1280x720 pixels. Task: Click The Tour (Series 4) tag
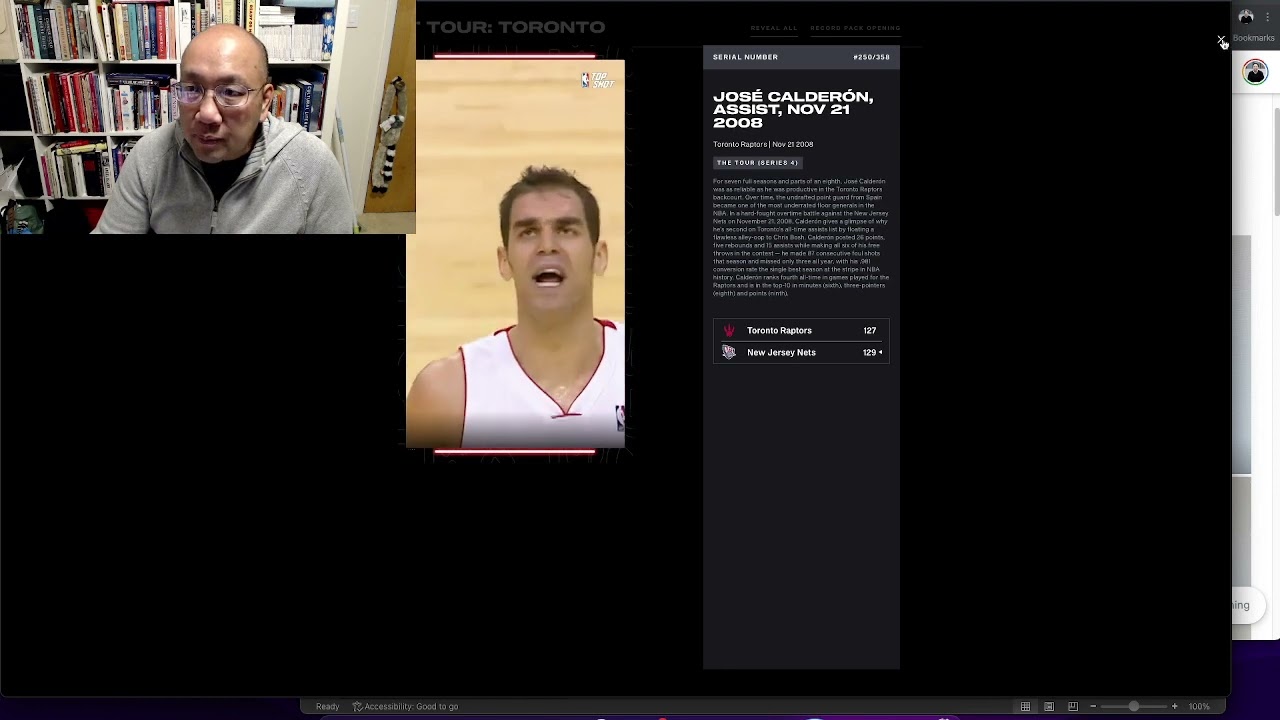tap(757, 163)
